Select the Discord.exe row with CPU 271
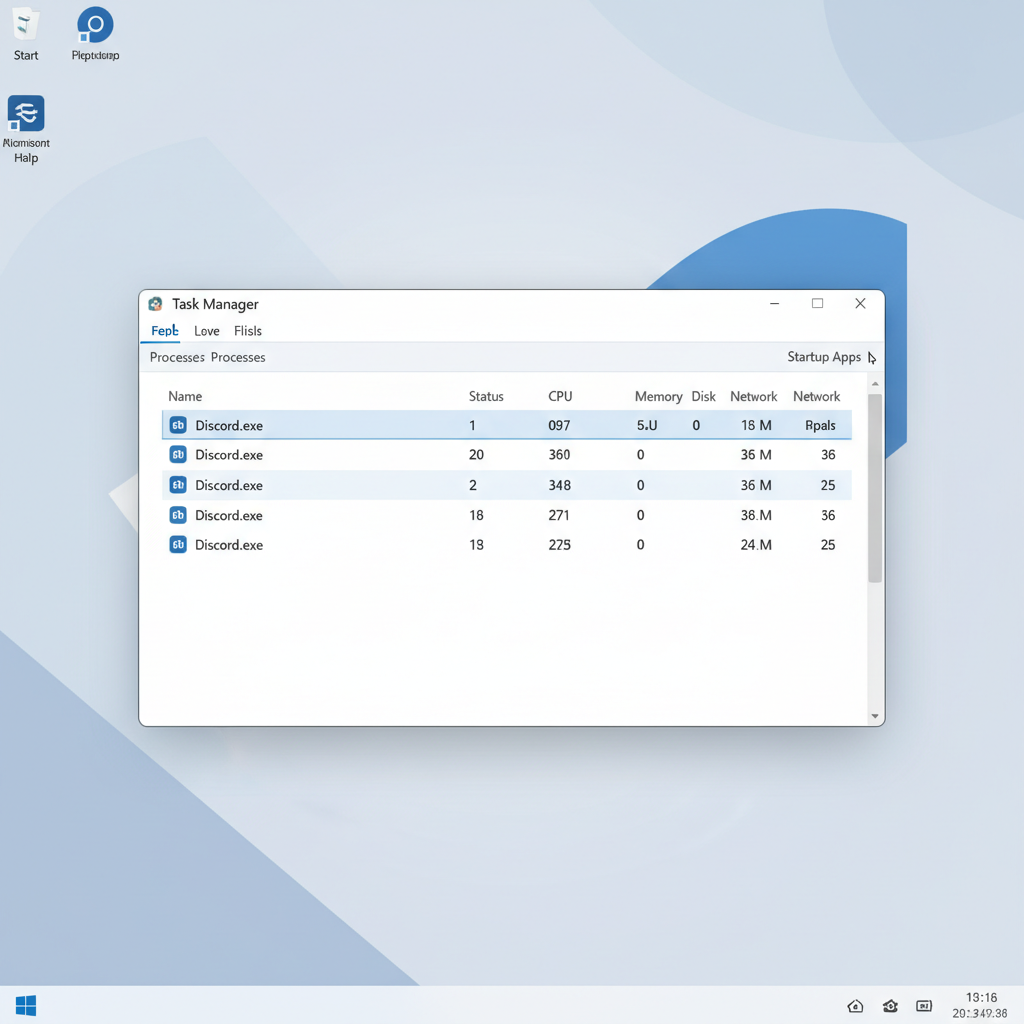 pyautogui.click(x=507, y=515)
